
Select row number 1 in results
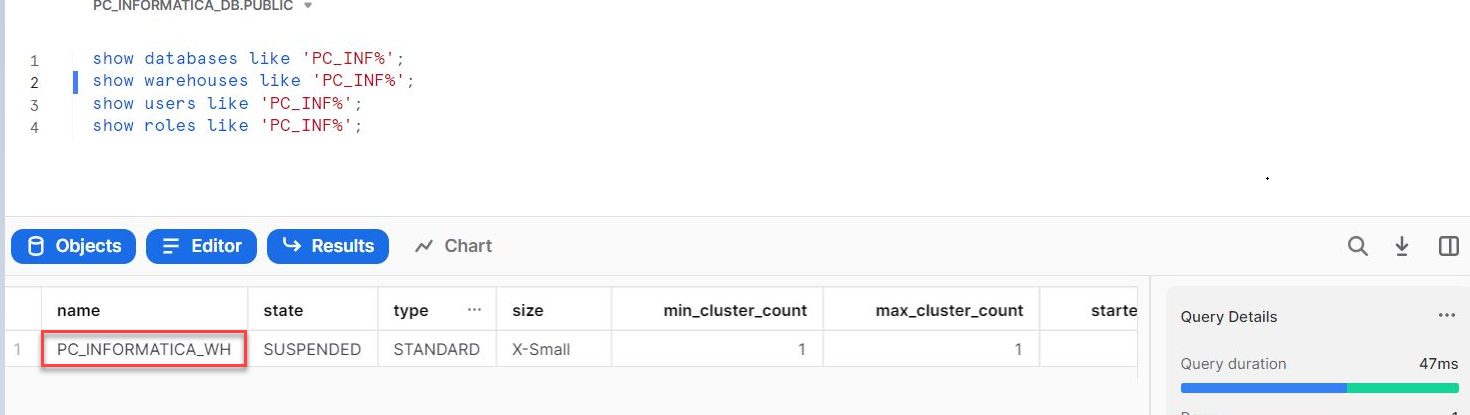(x=17, y=350)
